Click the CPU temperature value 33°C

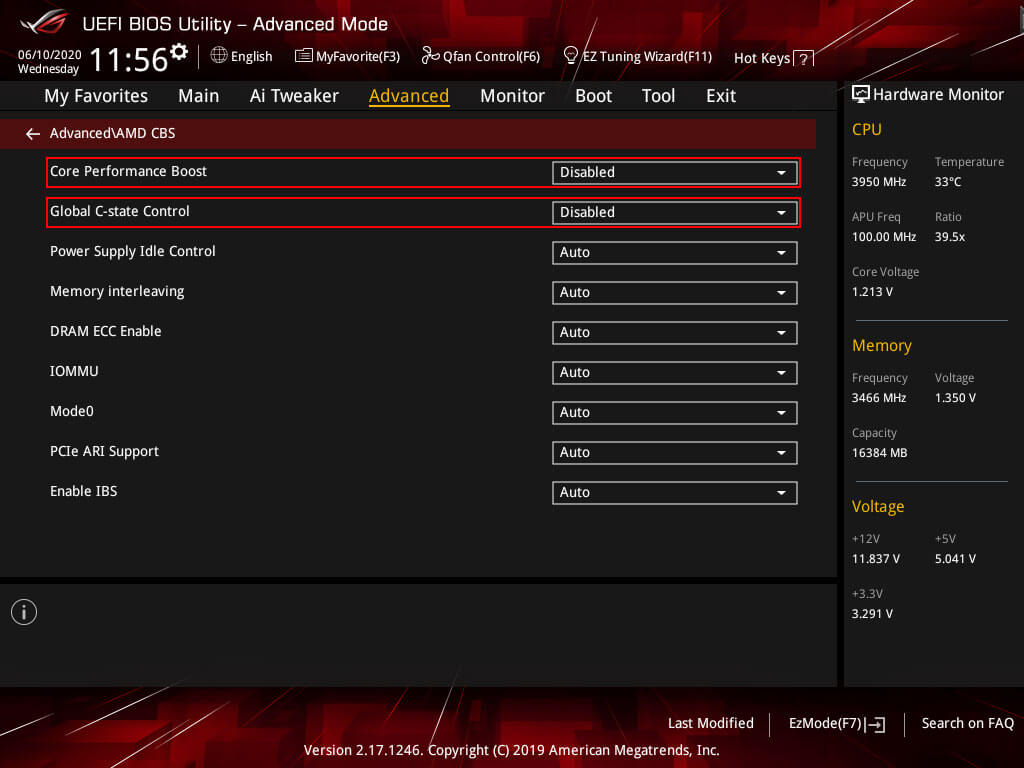point(948,182)
